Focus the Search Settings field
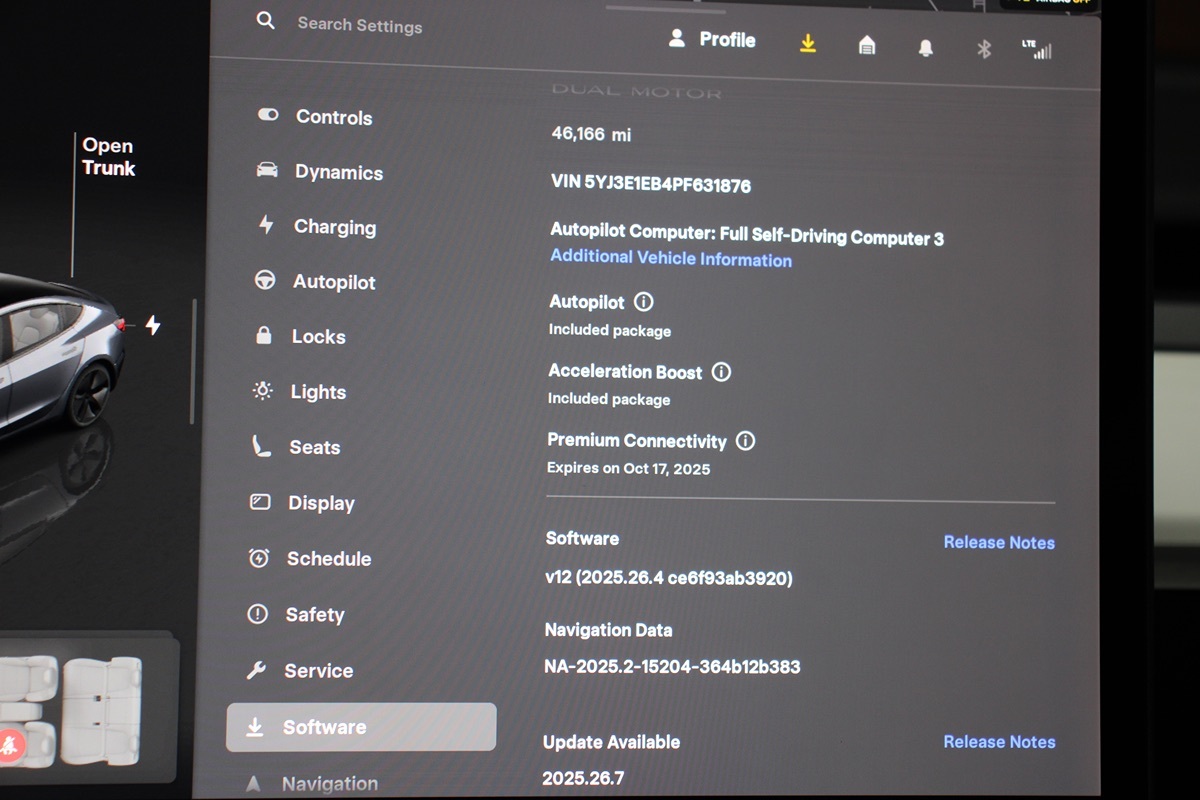 pyautogui.click(x=360, y=24)
